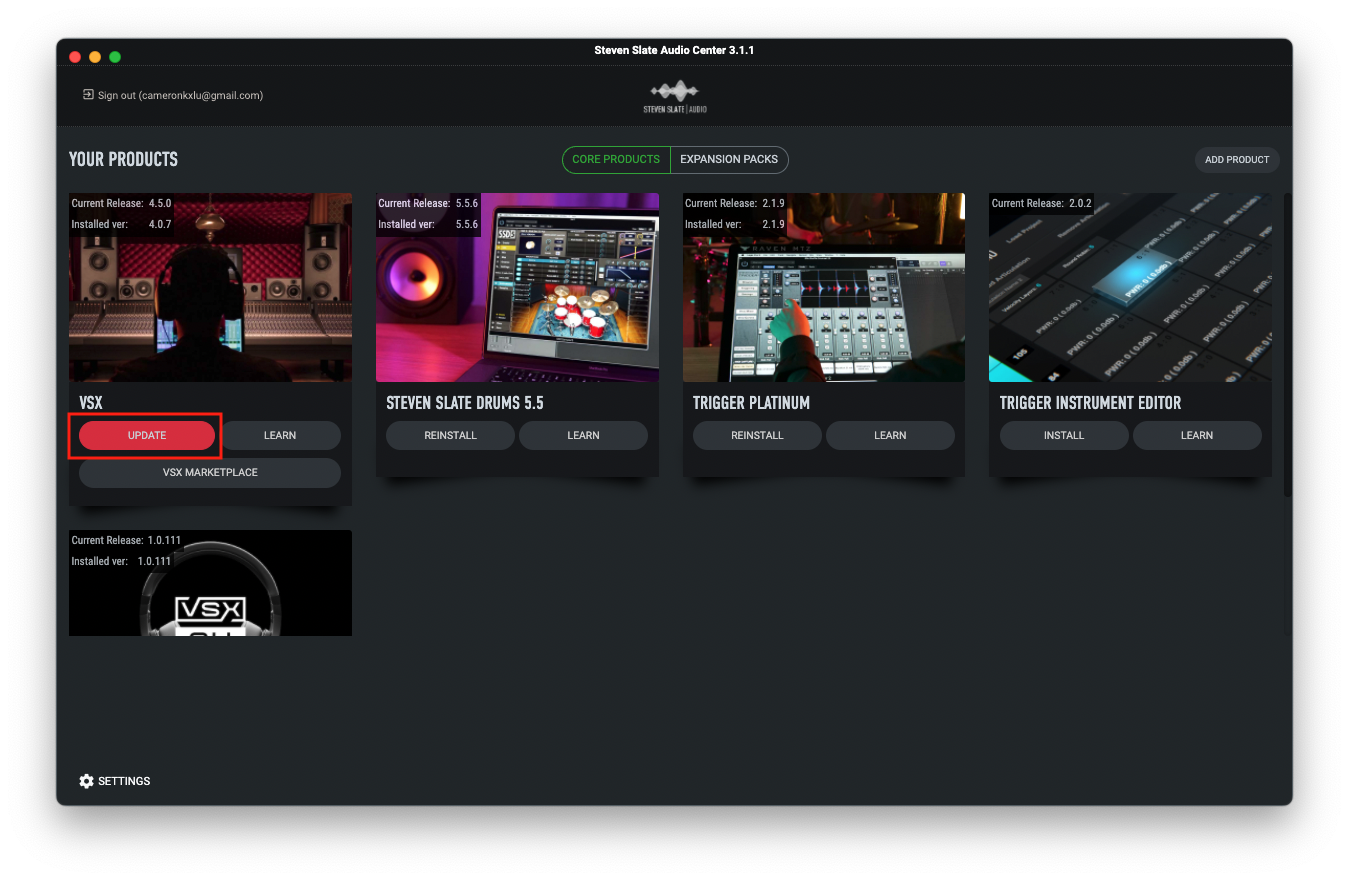
Task: Open the VSX Marketplace
Action: point(210,472)
